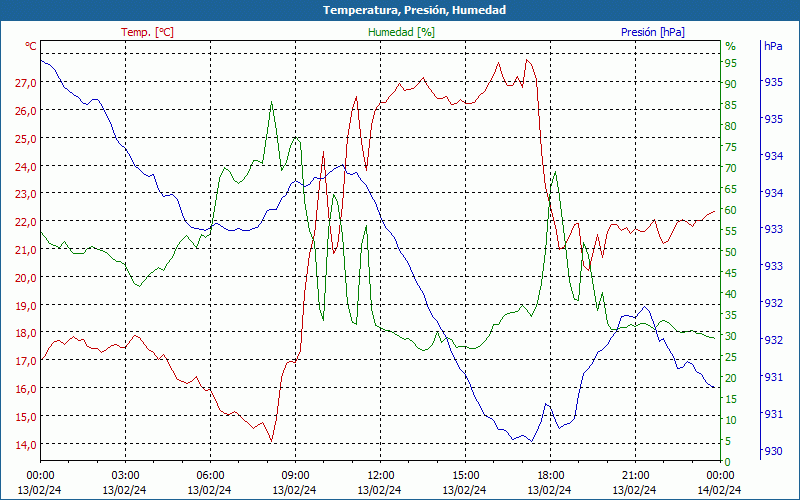
Task: Select the 45 tick on humidity axis
Action: [731, 273]
